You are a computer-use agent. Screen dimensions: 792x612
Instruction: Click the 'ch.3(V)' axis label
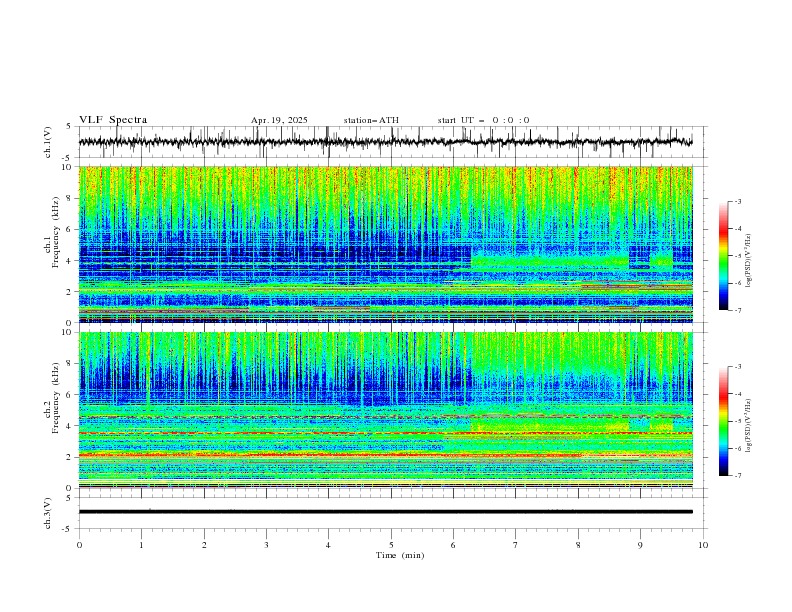[48, 513]
